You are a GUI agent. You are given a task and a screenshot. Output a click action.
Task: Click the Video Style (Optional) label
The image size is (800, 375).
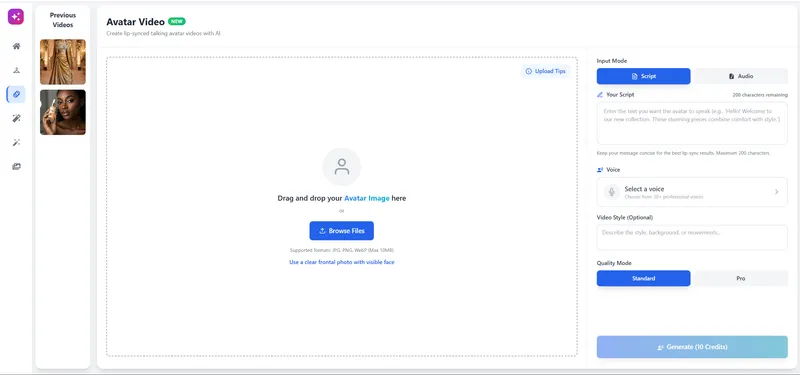click(625, 217)
